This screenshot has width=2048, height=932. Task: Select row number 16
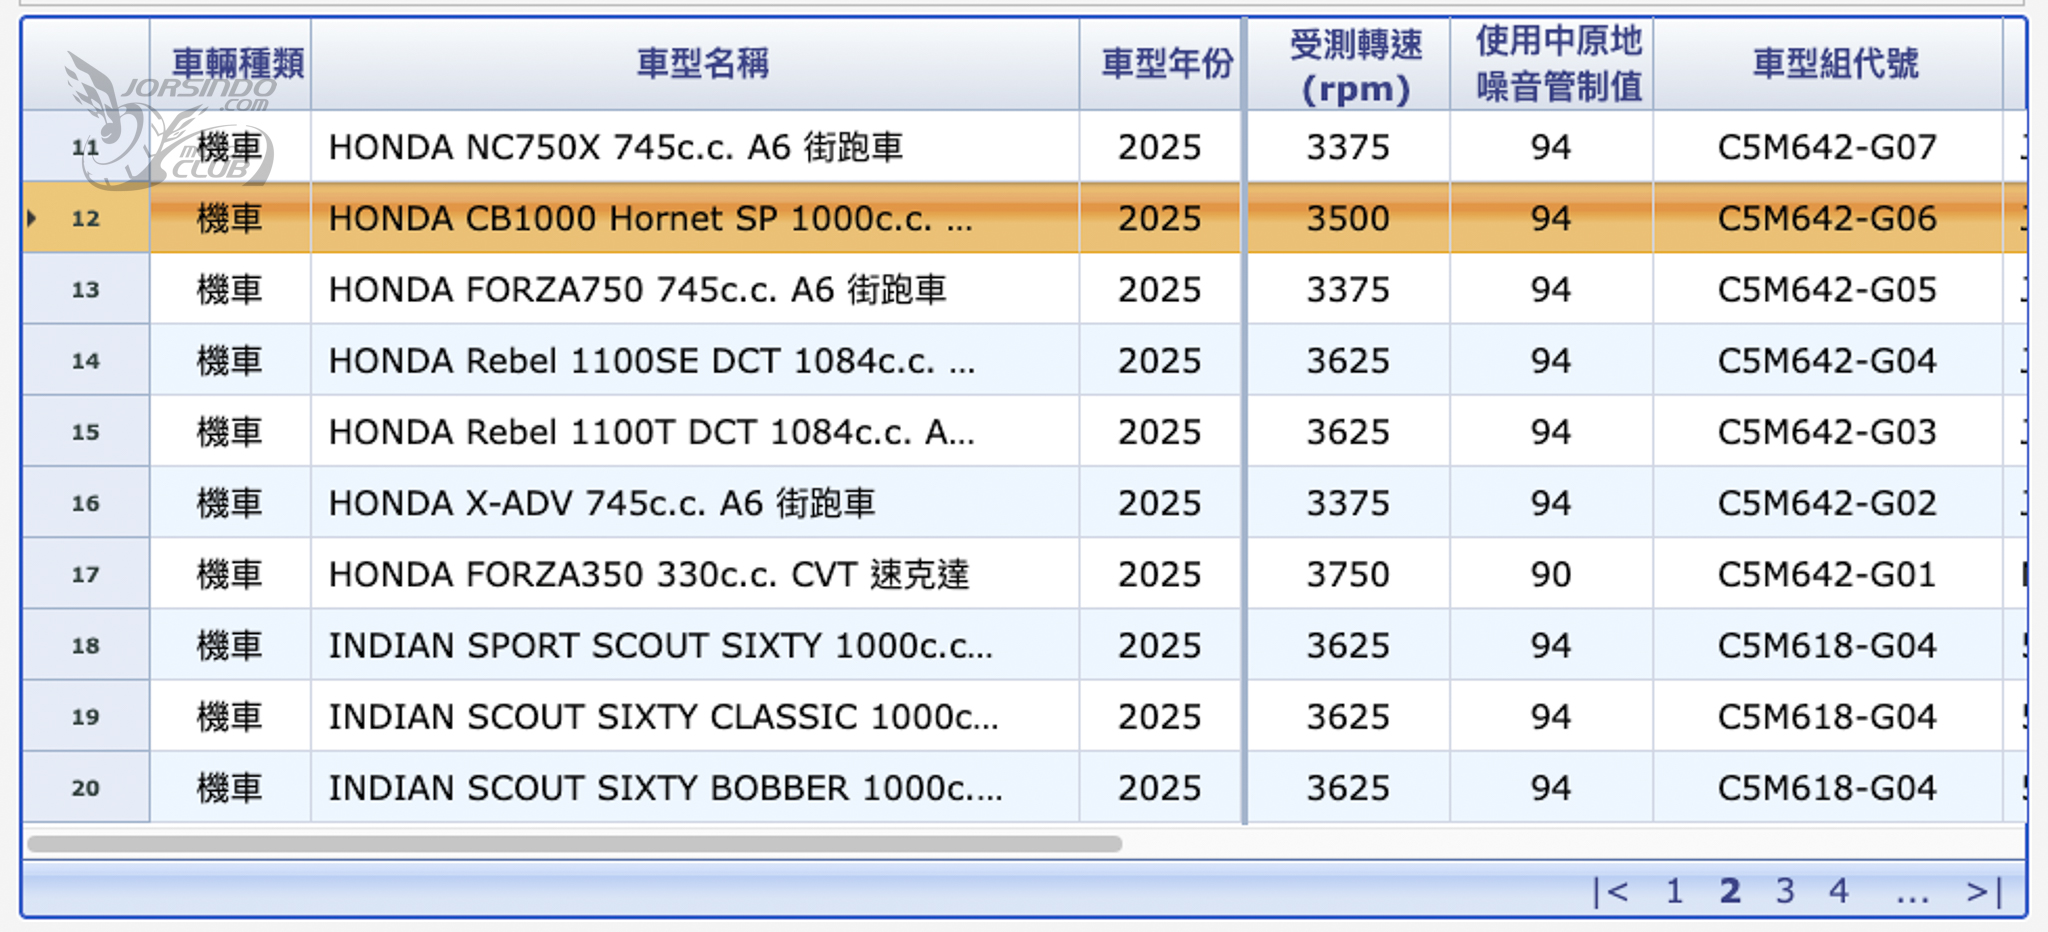[86, 503]
